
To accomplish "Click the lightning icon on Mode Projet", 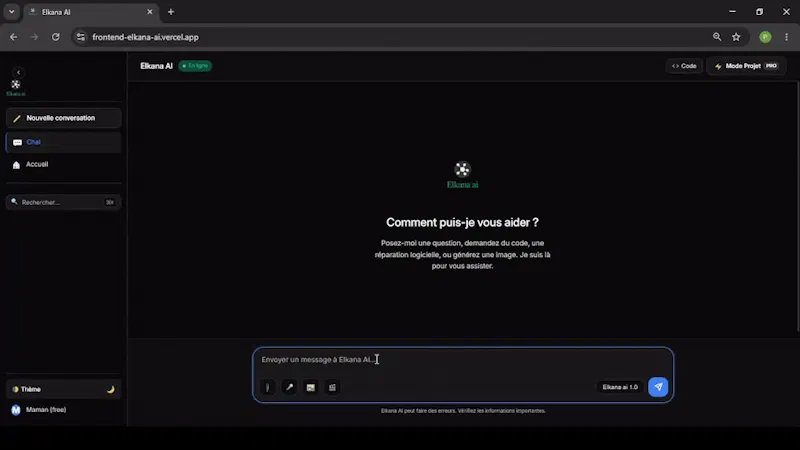I will point(718,66).
